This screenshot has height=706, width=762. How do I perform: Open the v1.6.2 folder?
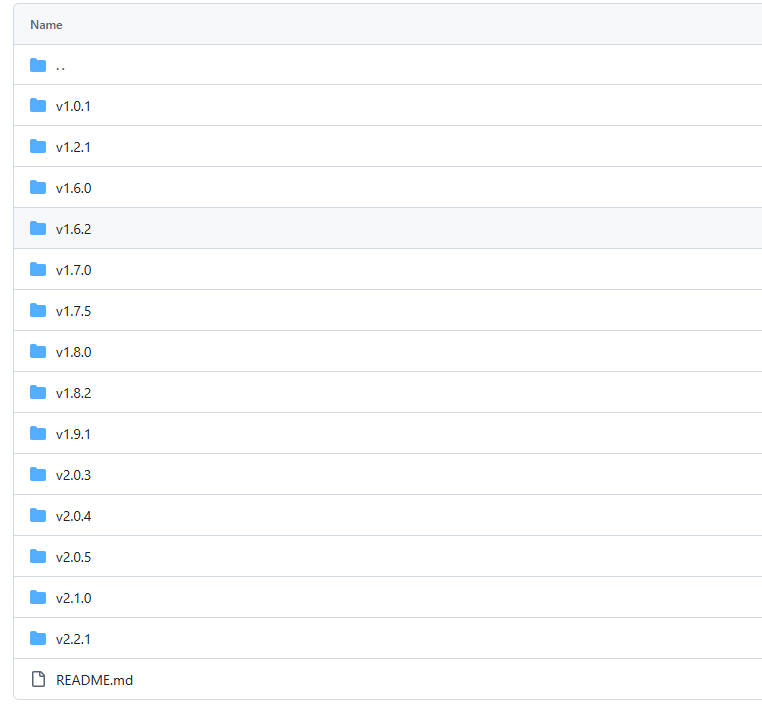(73, 229)
